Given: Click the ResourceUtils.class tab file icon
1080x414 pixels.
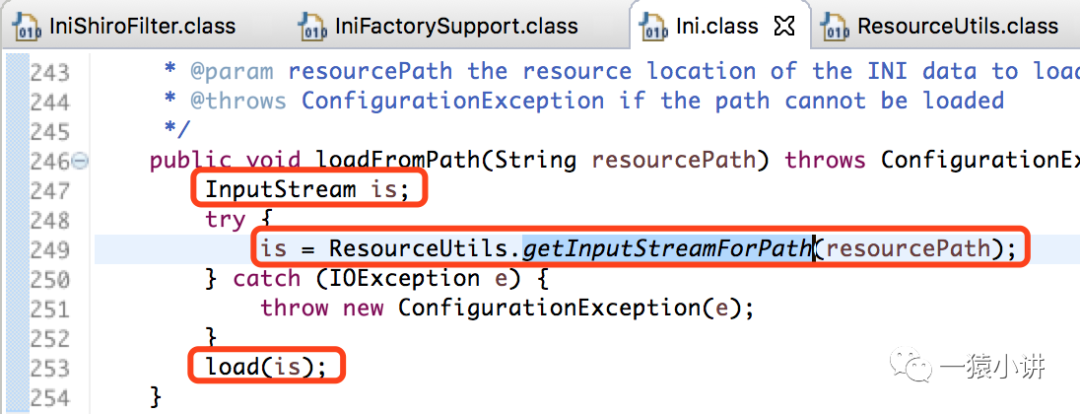Looking at the screenshot, I should pos(836,27).
